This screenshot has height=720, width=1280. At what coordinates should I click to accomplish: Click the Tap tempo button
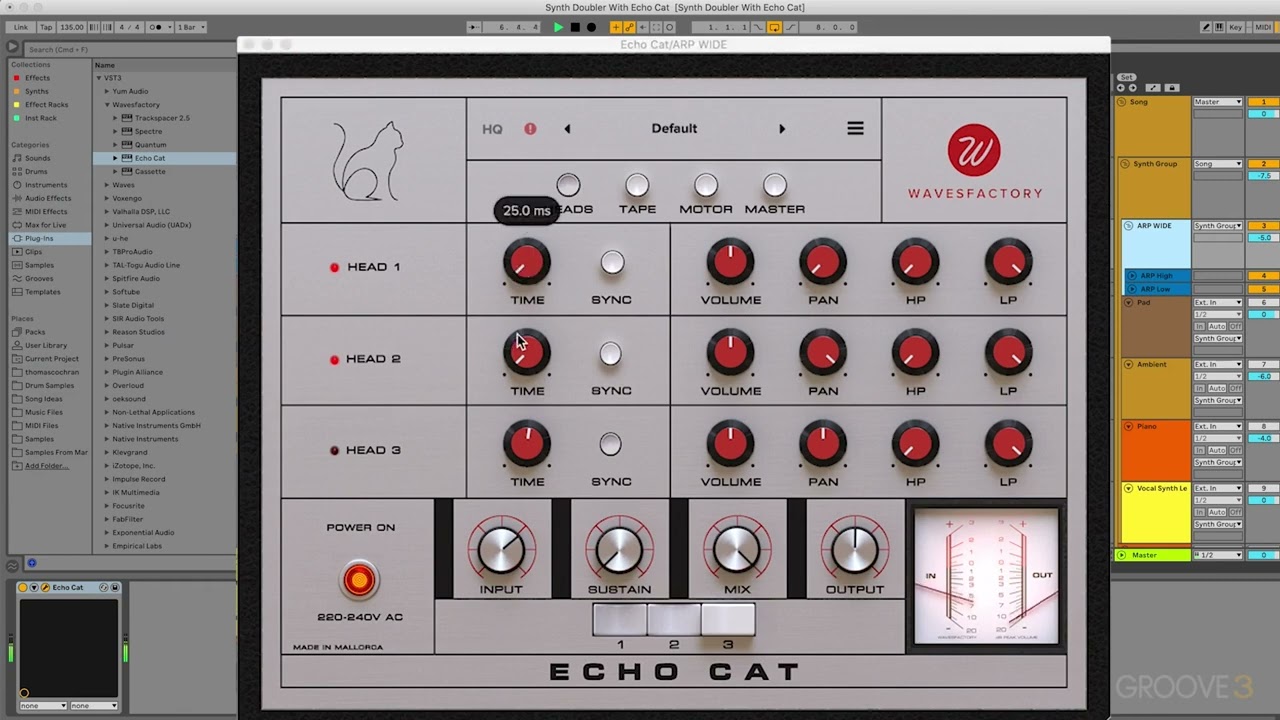tap(46, 27)
